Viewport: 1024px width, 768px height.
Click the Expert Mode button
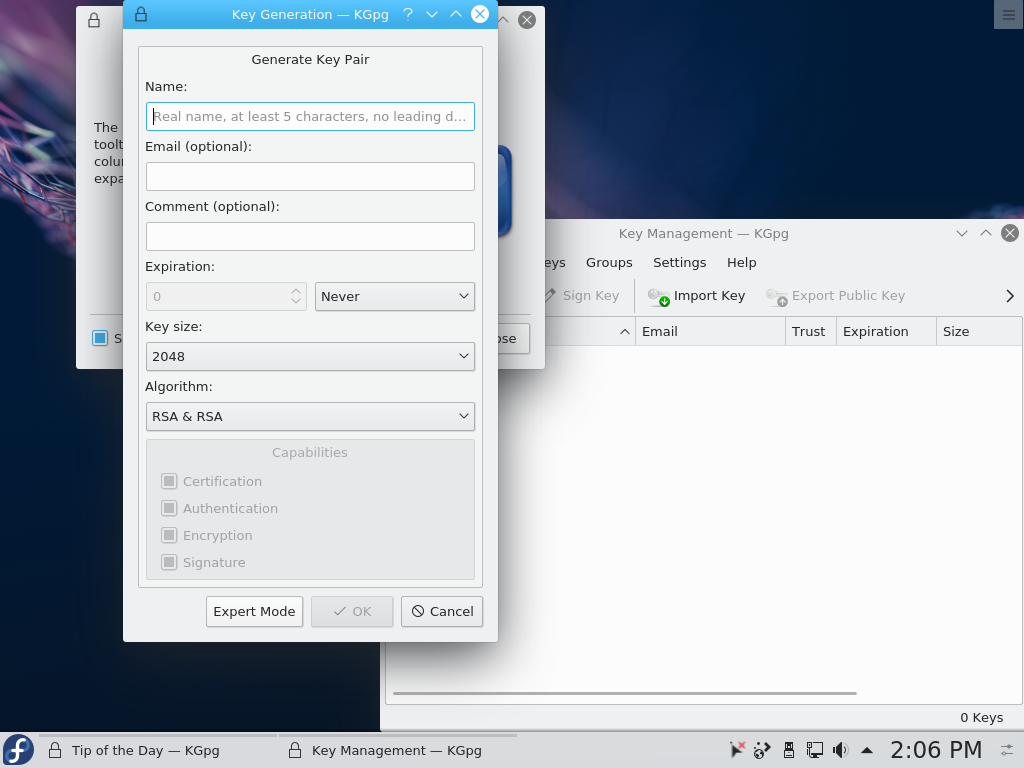point(254,611)
